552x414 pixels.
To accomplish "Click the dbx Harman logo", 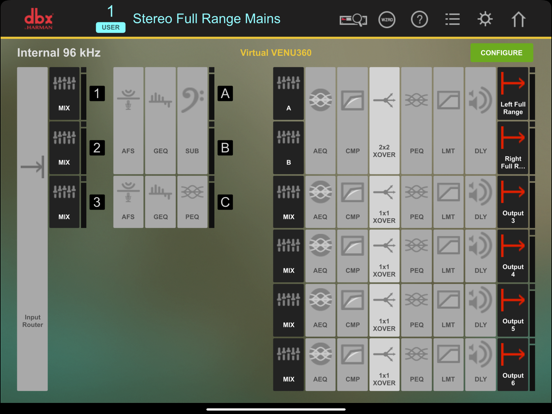I will click(39, 19).
